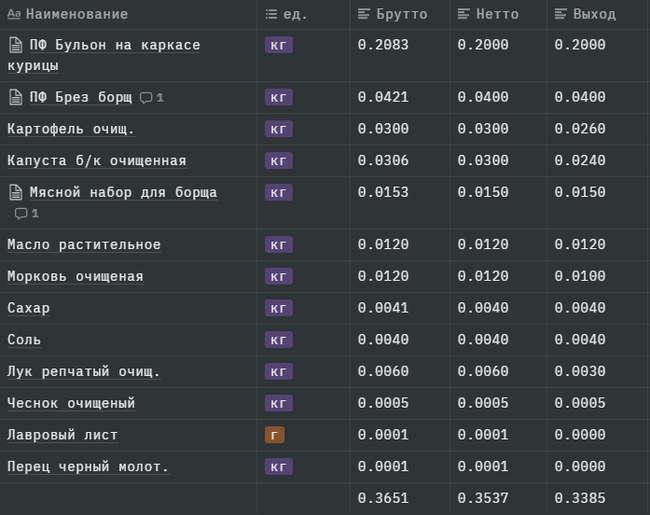650x515 pixels.
Task: Click the purple кг tag for Сахар
Action: (x=278, y=308)
